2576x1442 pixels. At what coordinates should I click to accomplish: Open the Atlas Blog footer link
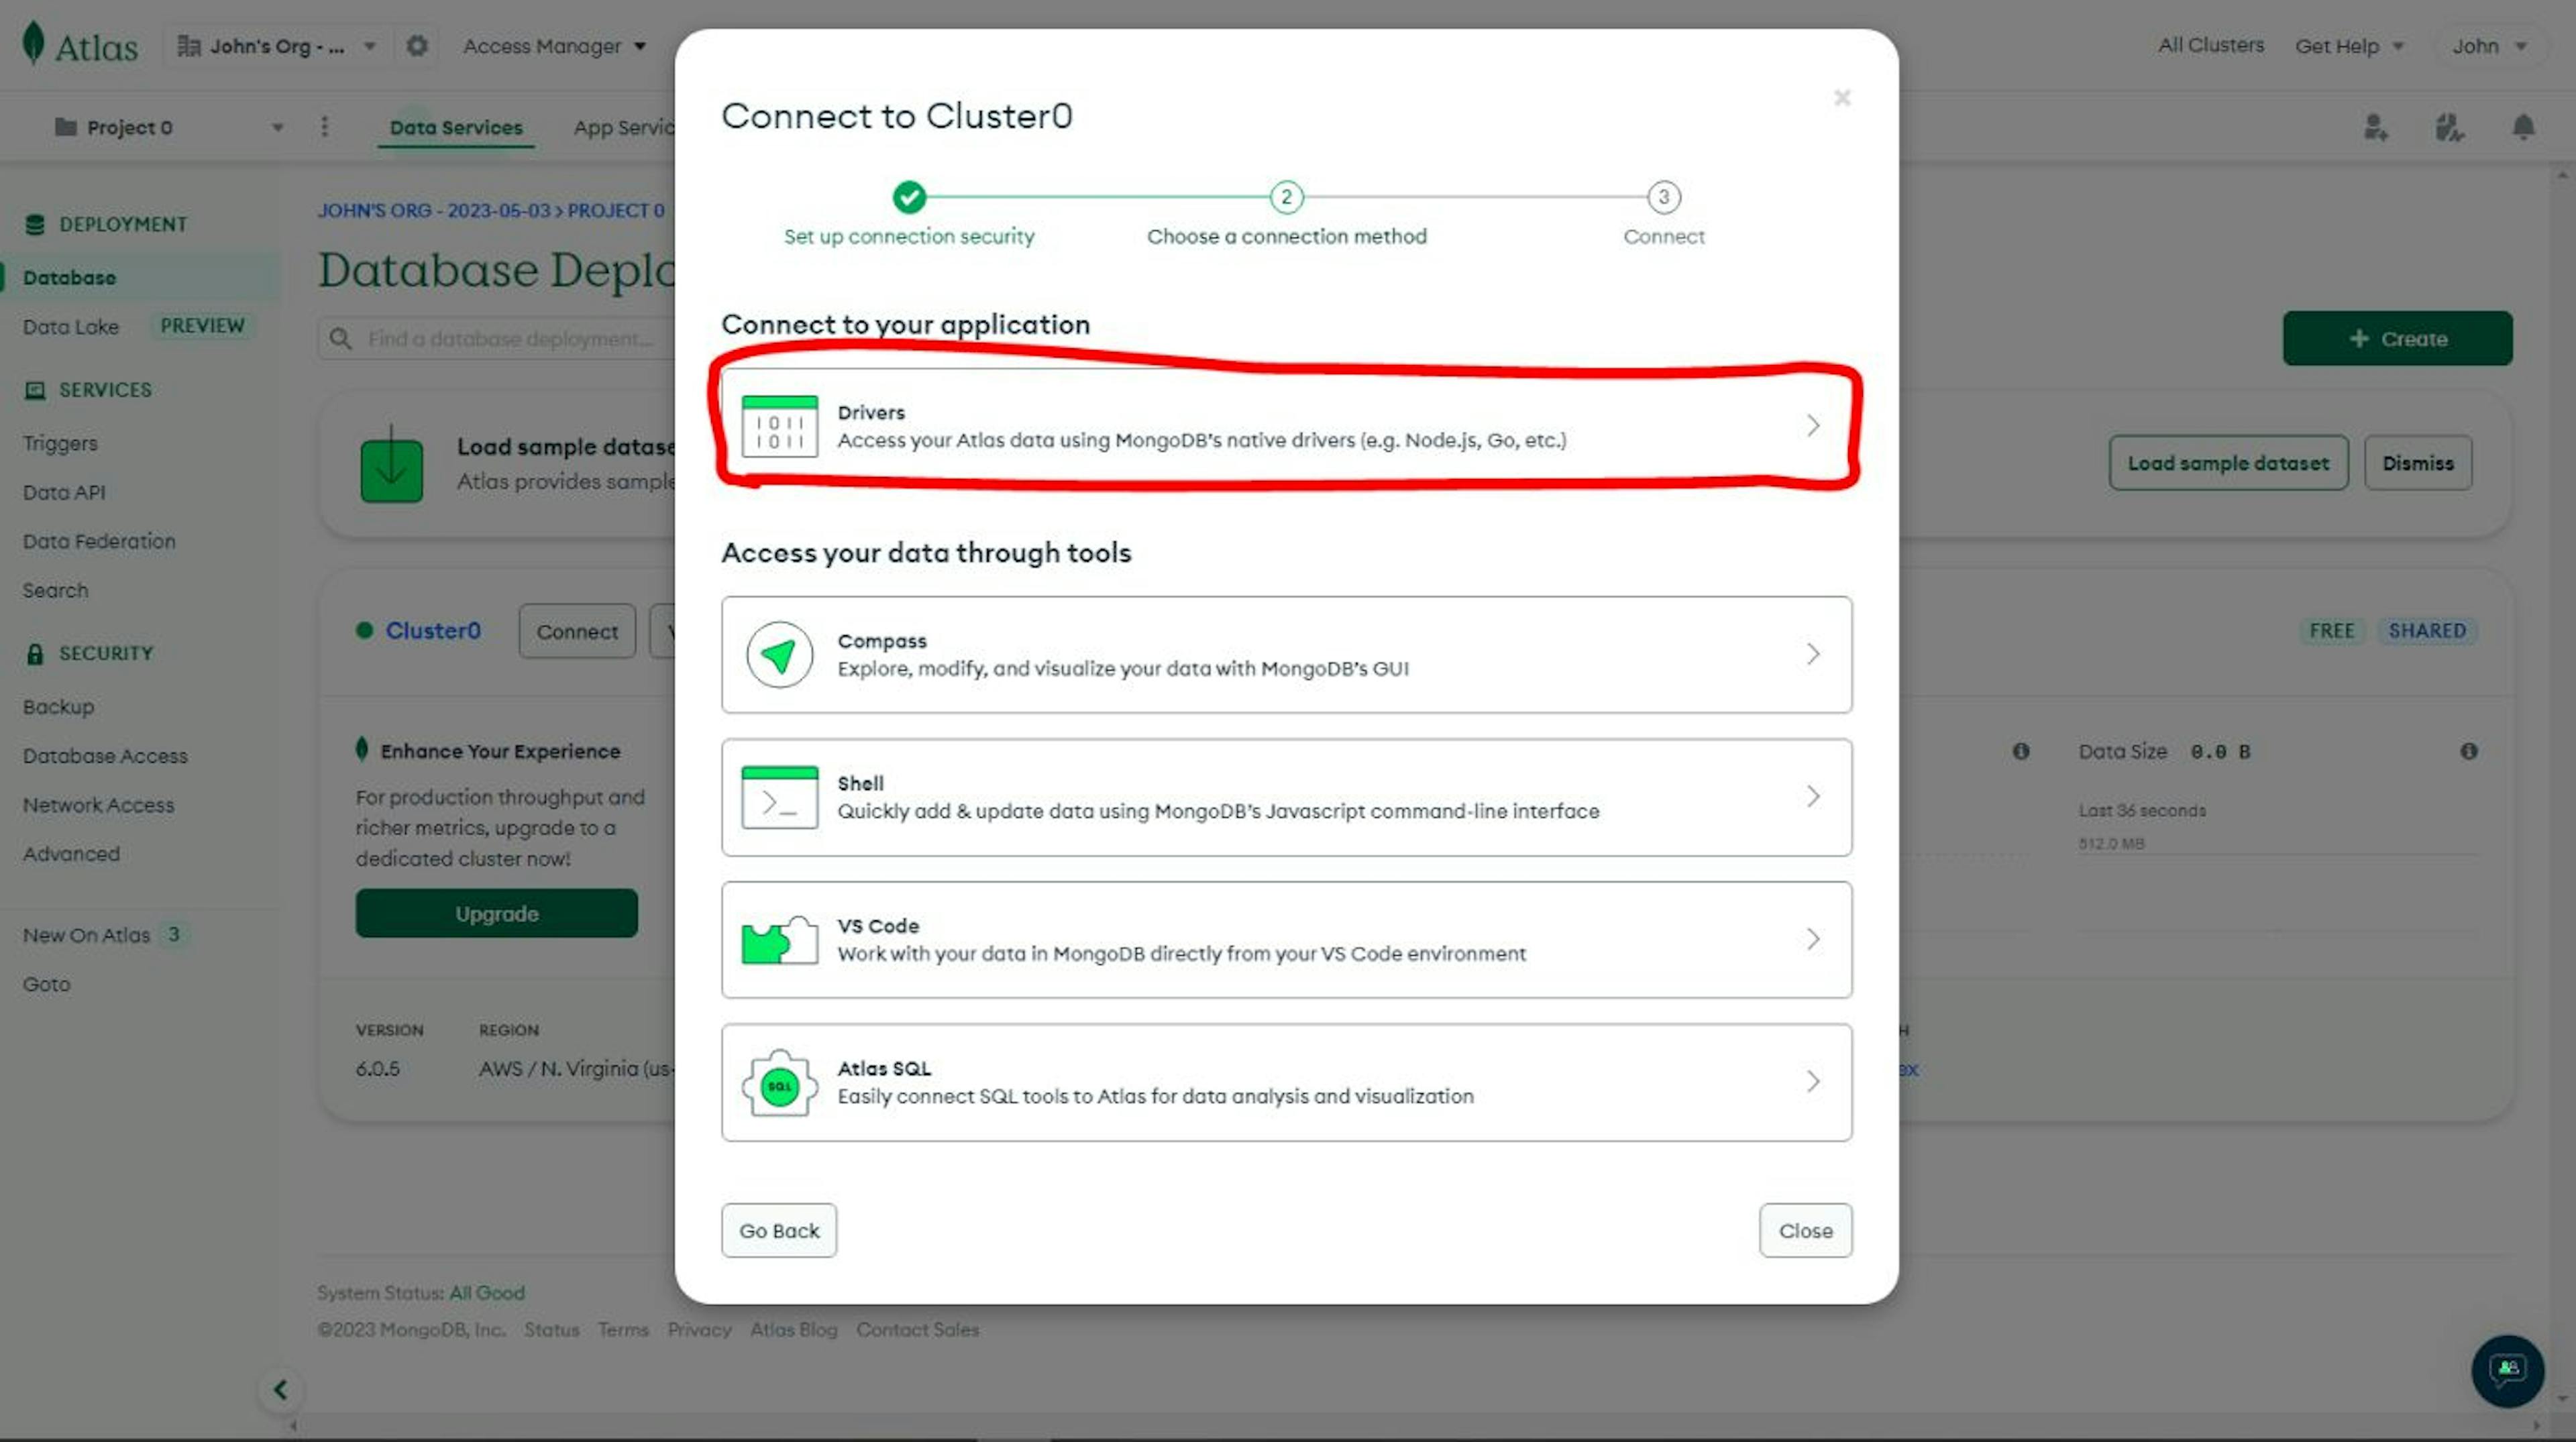click(793, 1329)
